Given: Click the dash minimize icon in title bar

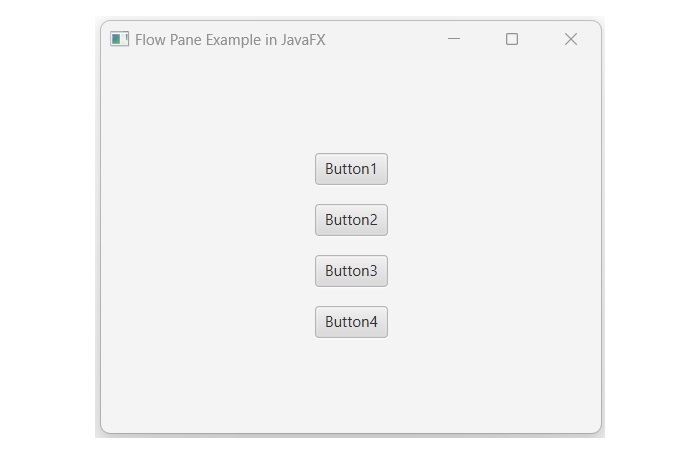Looking at the screenshot, I should pyautogui.click(x=454, y=39).
